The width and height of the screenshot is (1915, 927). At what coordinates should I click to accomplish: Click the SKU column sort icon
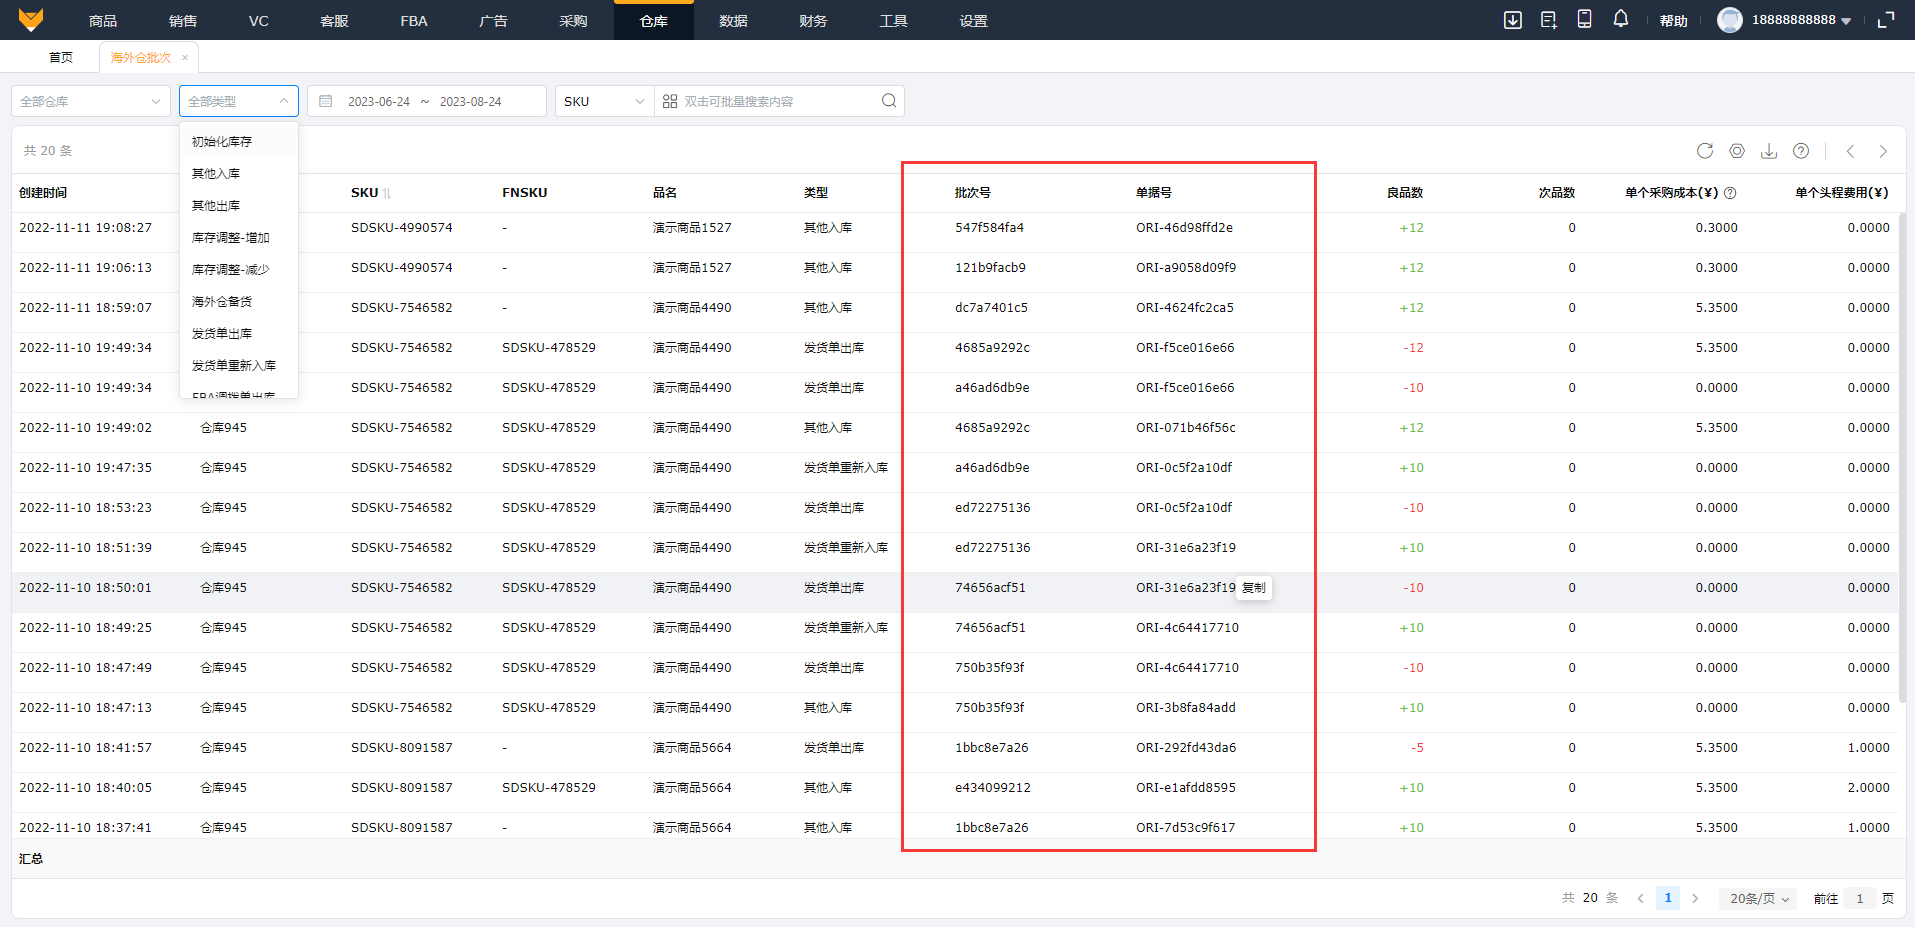[x=387, y=193]
